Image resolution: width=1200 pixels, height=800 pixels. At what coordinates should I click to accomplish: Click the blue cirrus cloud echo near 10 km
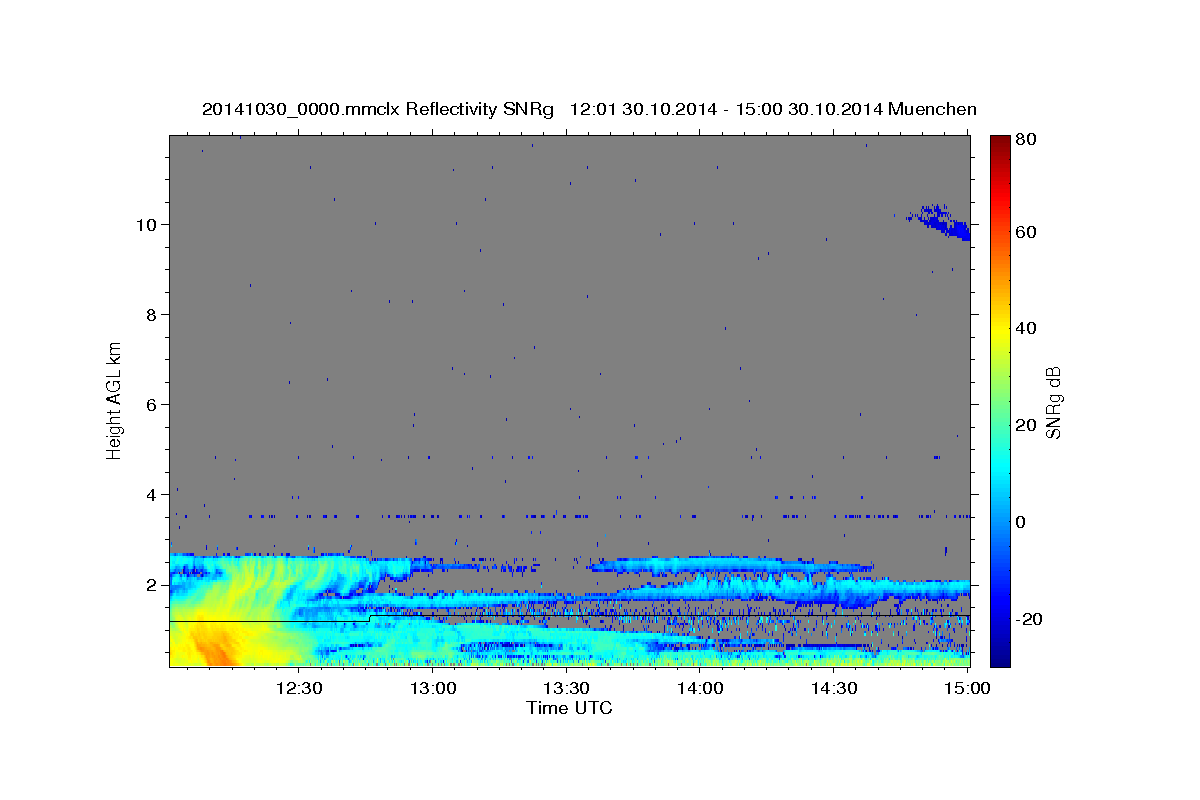pyautogui.click(x=938, y=222)
